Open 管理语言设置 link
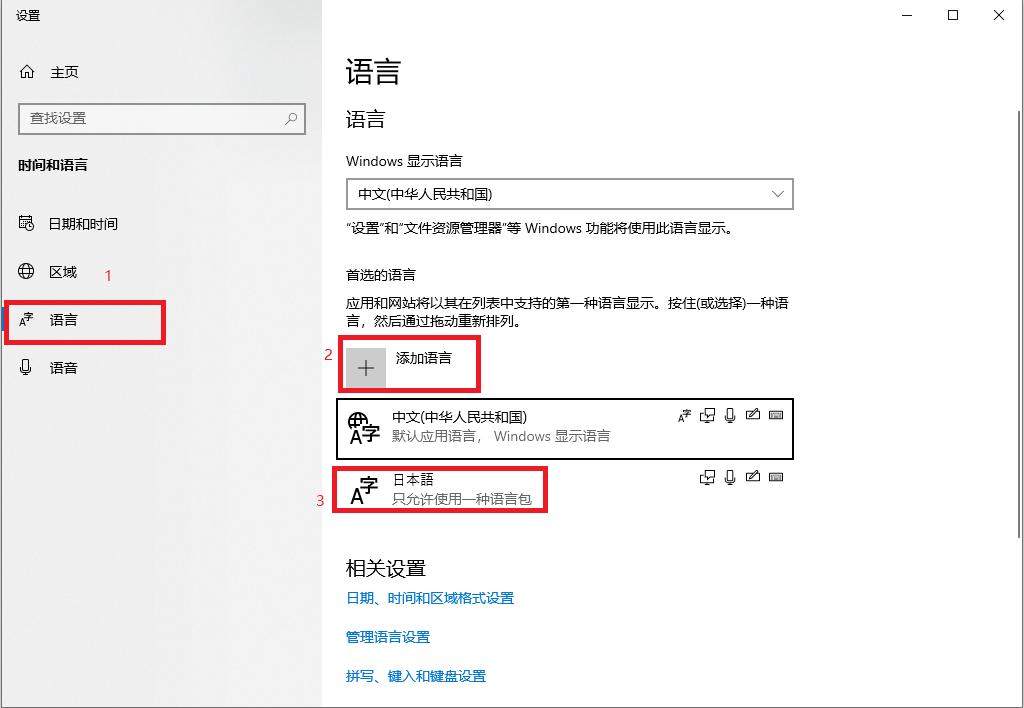1024x708 pixels. pyautogui.click(x=388, y=637)
